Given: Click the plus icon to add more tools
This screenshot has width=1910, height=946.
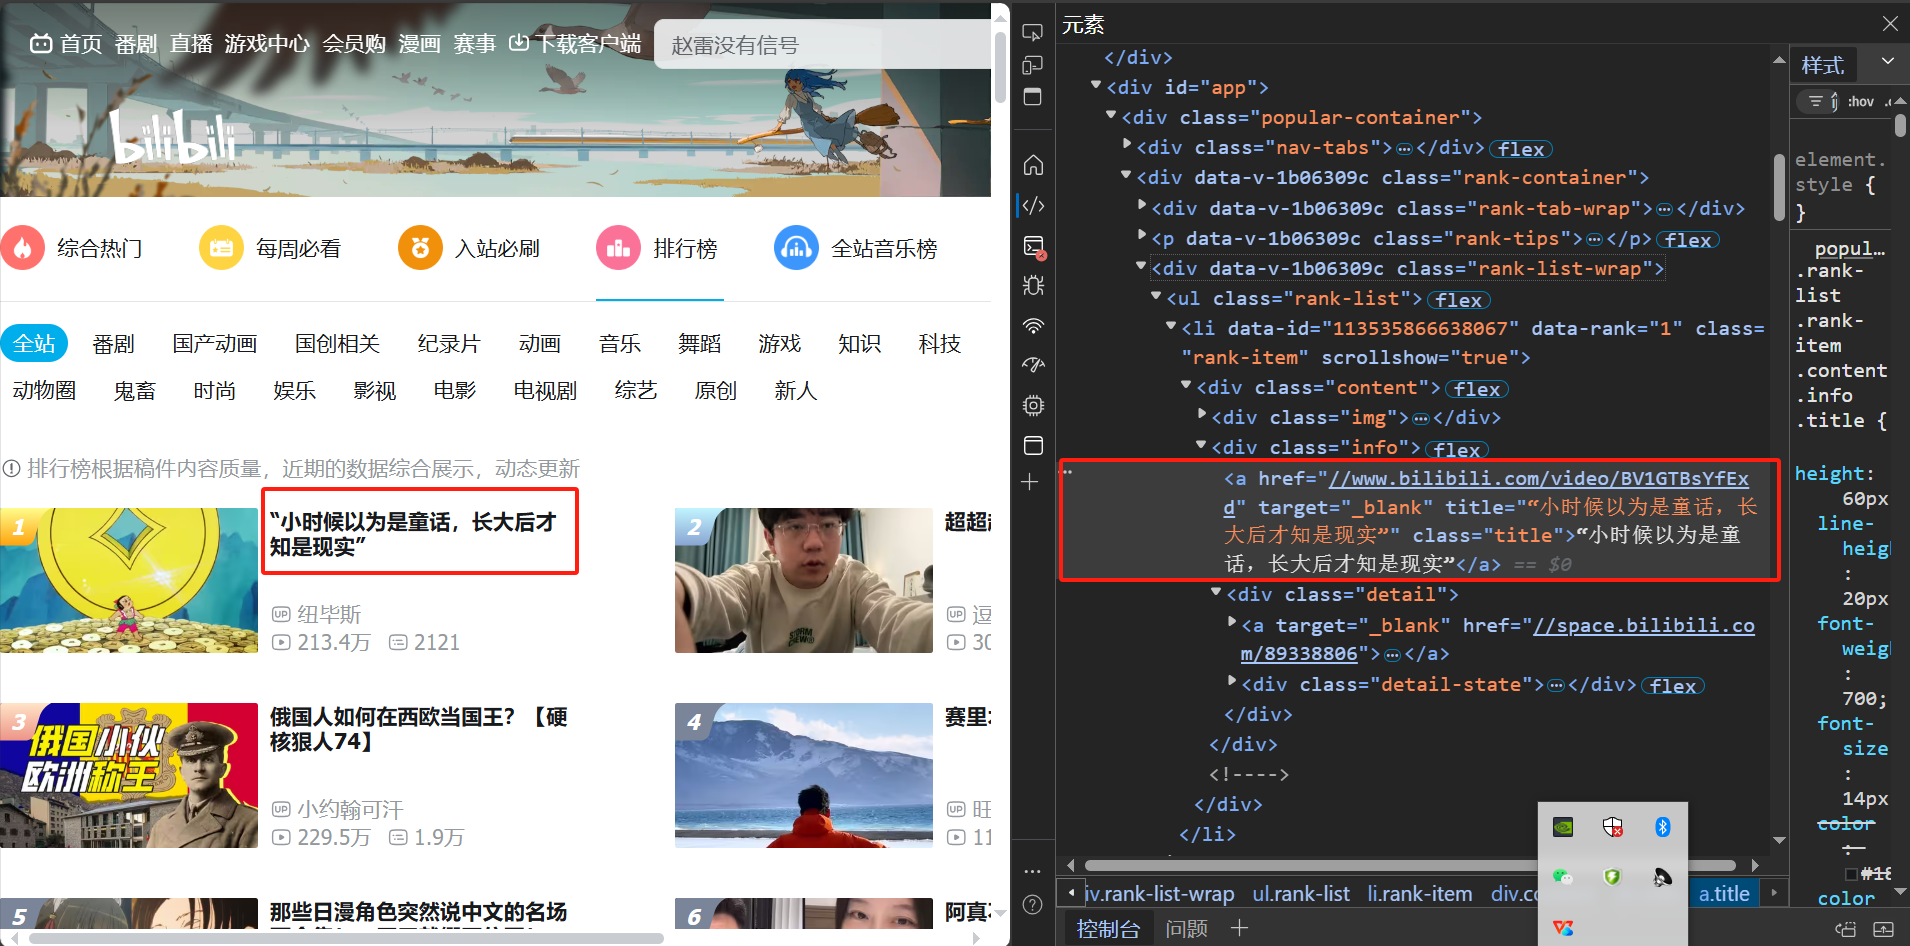Looking at the screenshot, I should [x=1030, y=482].
